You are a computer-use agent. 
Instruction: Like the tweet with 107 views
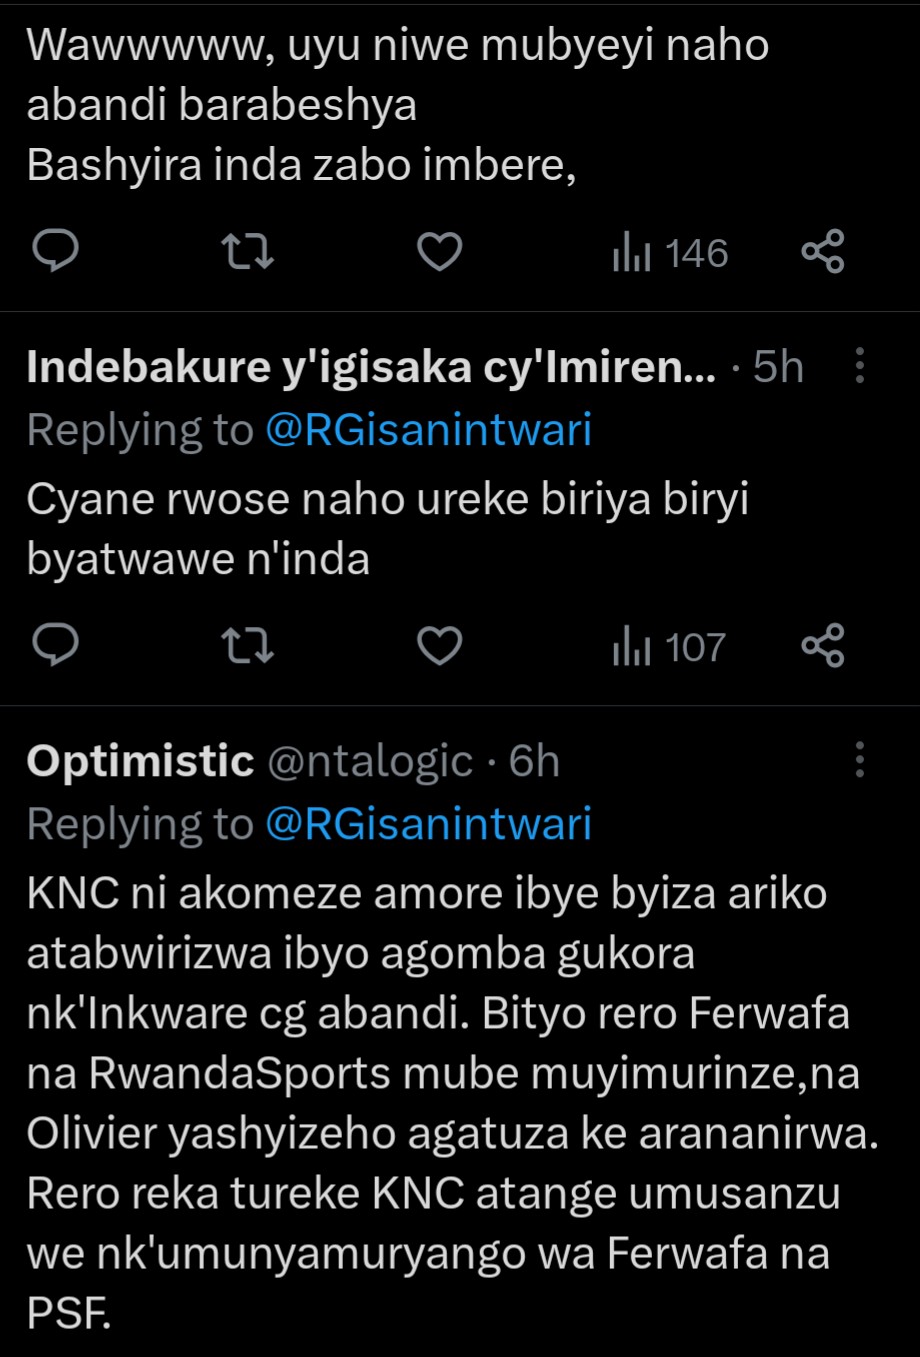coord(438,646)
